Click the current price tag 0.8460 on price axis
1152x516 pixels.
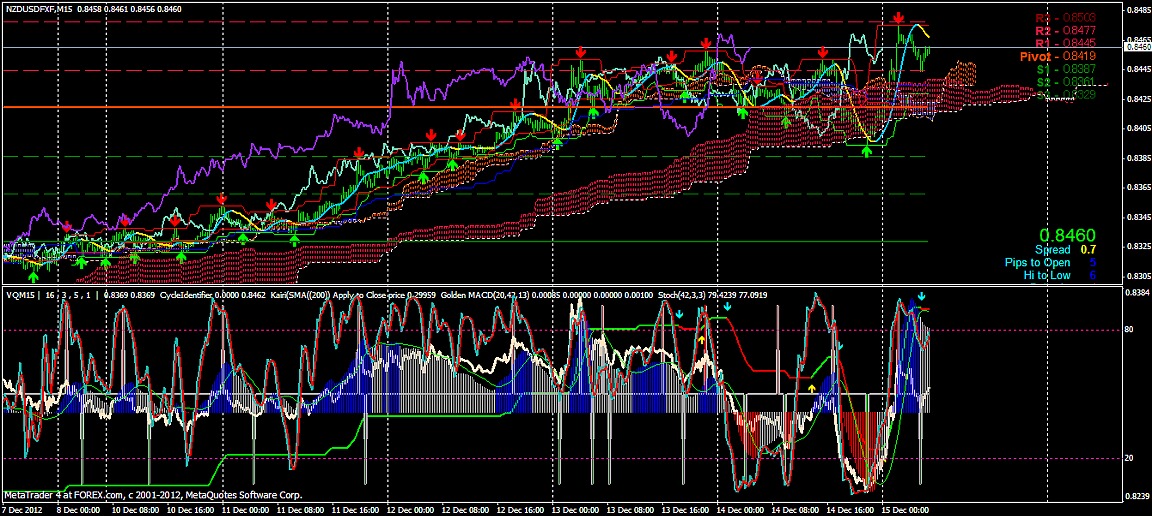point(1136,47)
